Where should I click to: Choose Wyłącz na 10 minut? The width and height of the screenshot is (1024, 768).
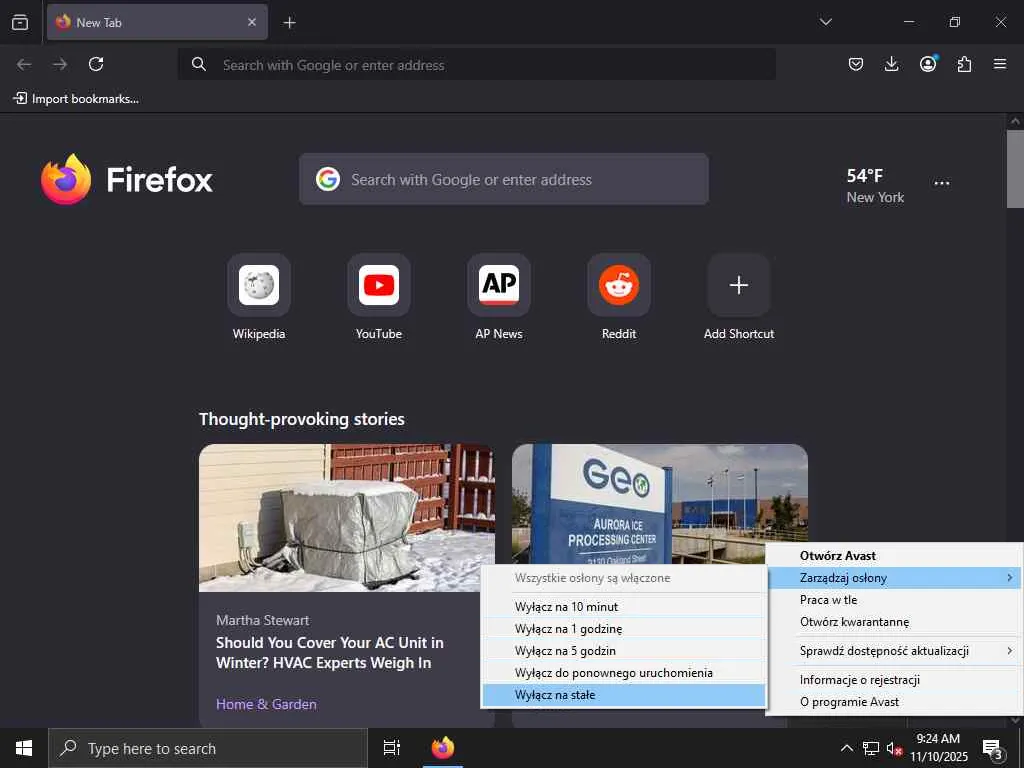(624, 607)
